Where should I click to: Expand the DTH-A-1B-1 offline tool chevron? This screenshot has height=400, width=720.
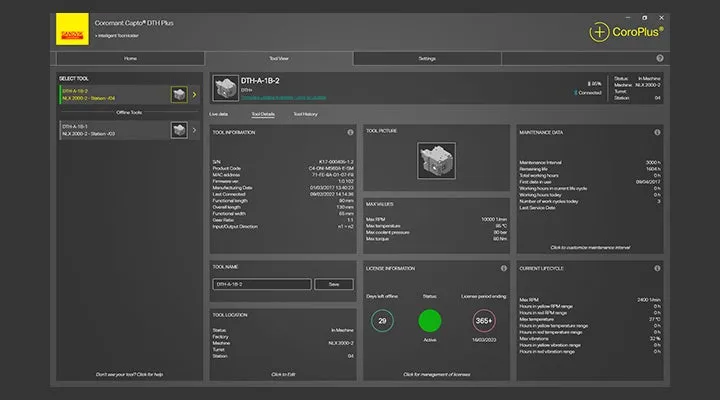click(x=194, y=130)
